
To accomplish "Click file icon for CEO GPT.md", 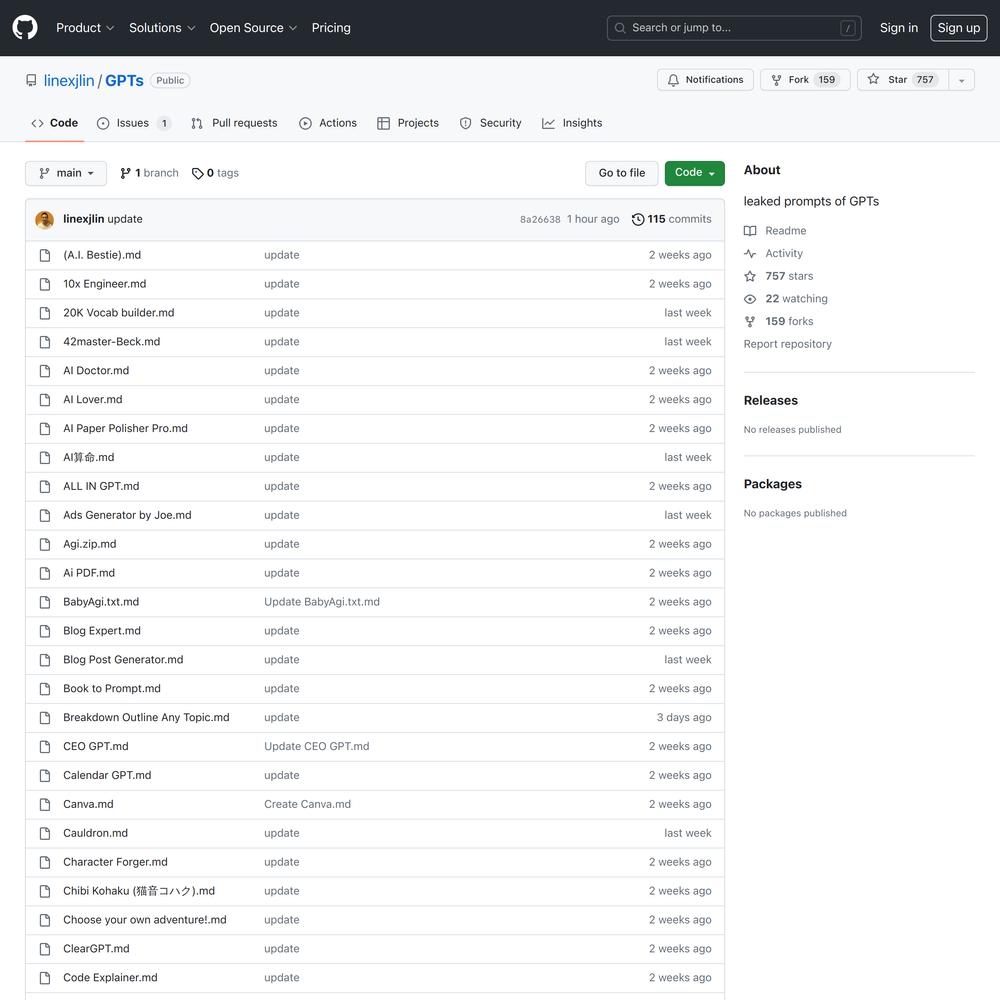I will (x=45, y=746).
